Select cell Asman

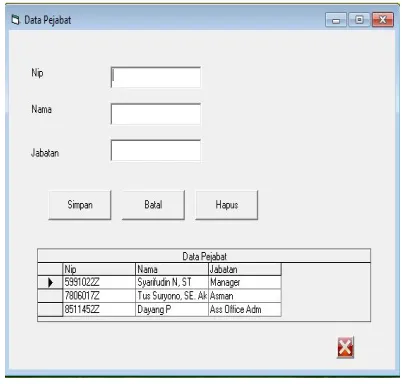point(245,296)
